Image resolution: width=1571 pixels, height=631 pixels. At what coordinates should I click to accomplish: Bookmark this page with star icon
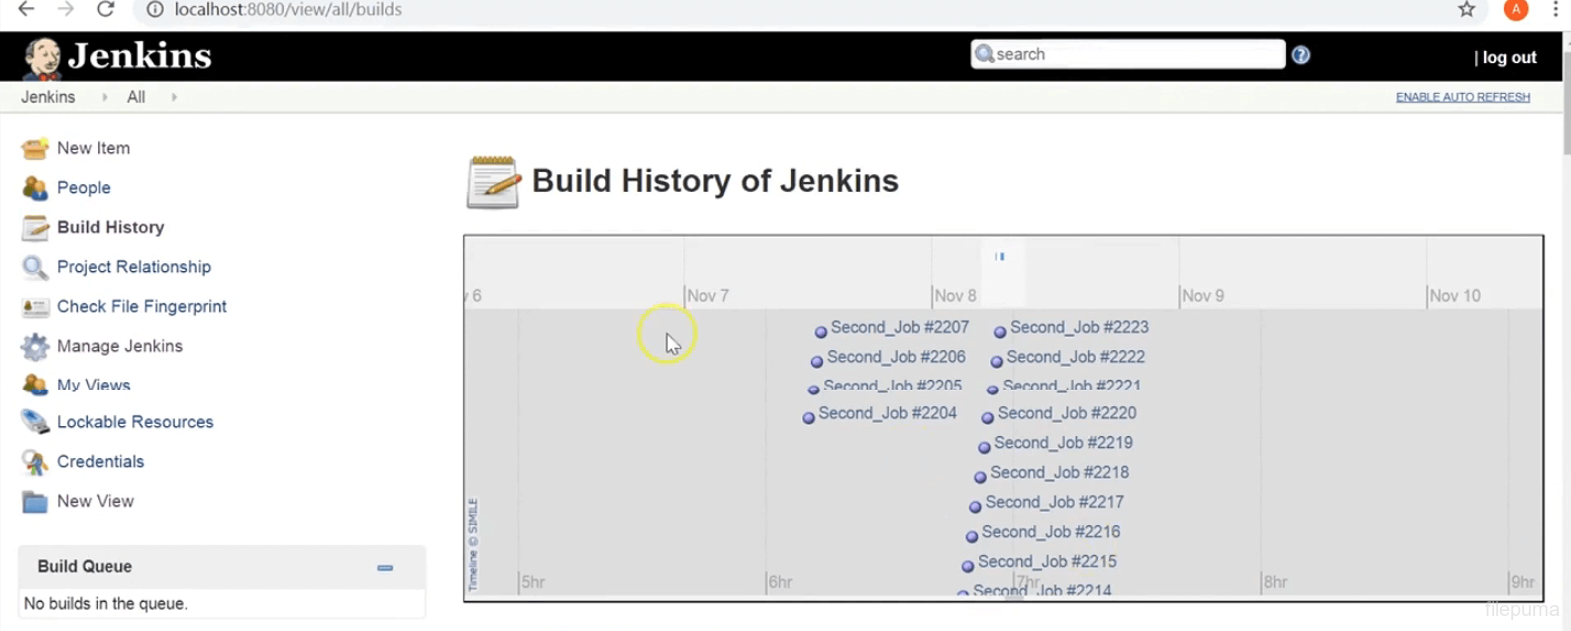[1466, 10]
